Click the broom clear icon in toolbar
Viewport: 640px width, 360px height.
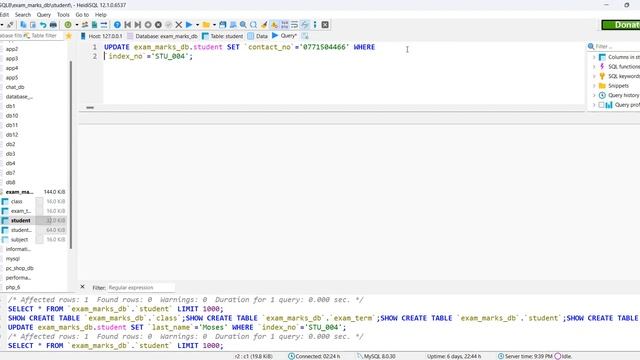point(264,25)
